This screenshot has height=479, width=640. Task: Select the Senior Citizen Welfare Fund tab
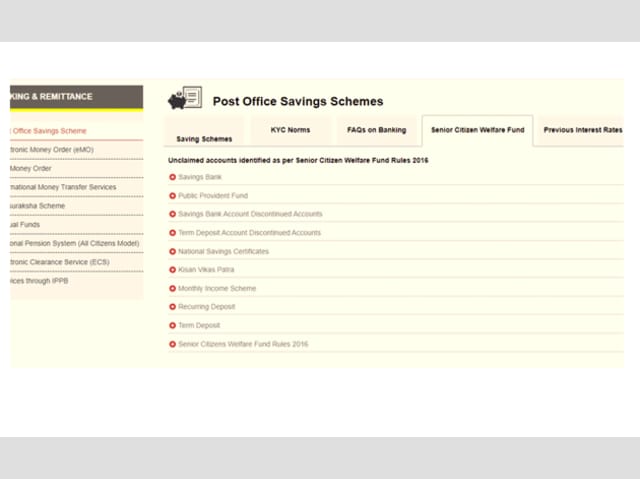point(478,130)
